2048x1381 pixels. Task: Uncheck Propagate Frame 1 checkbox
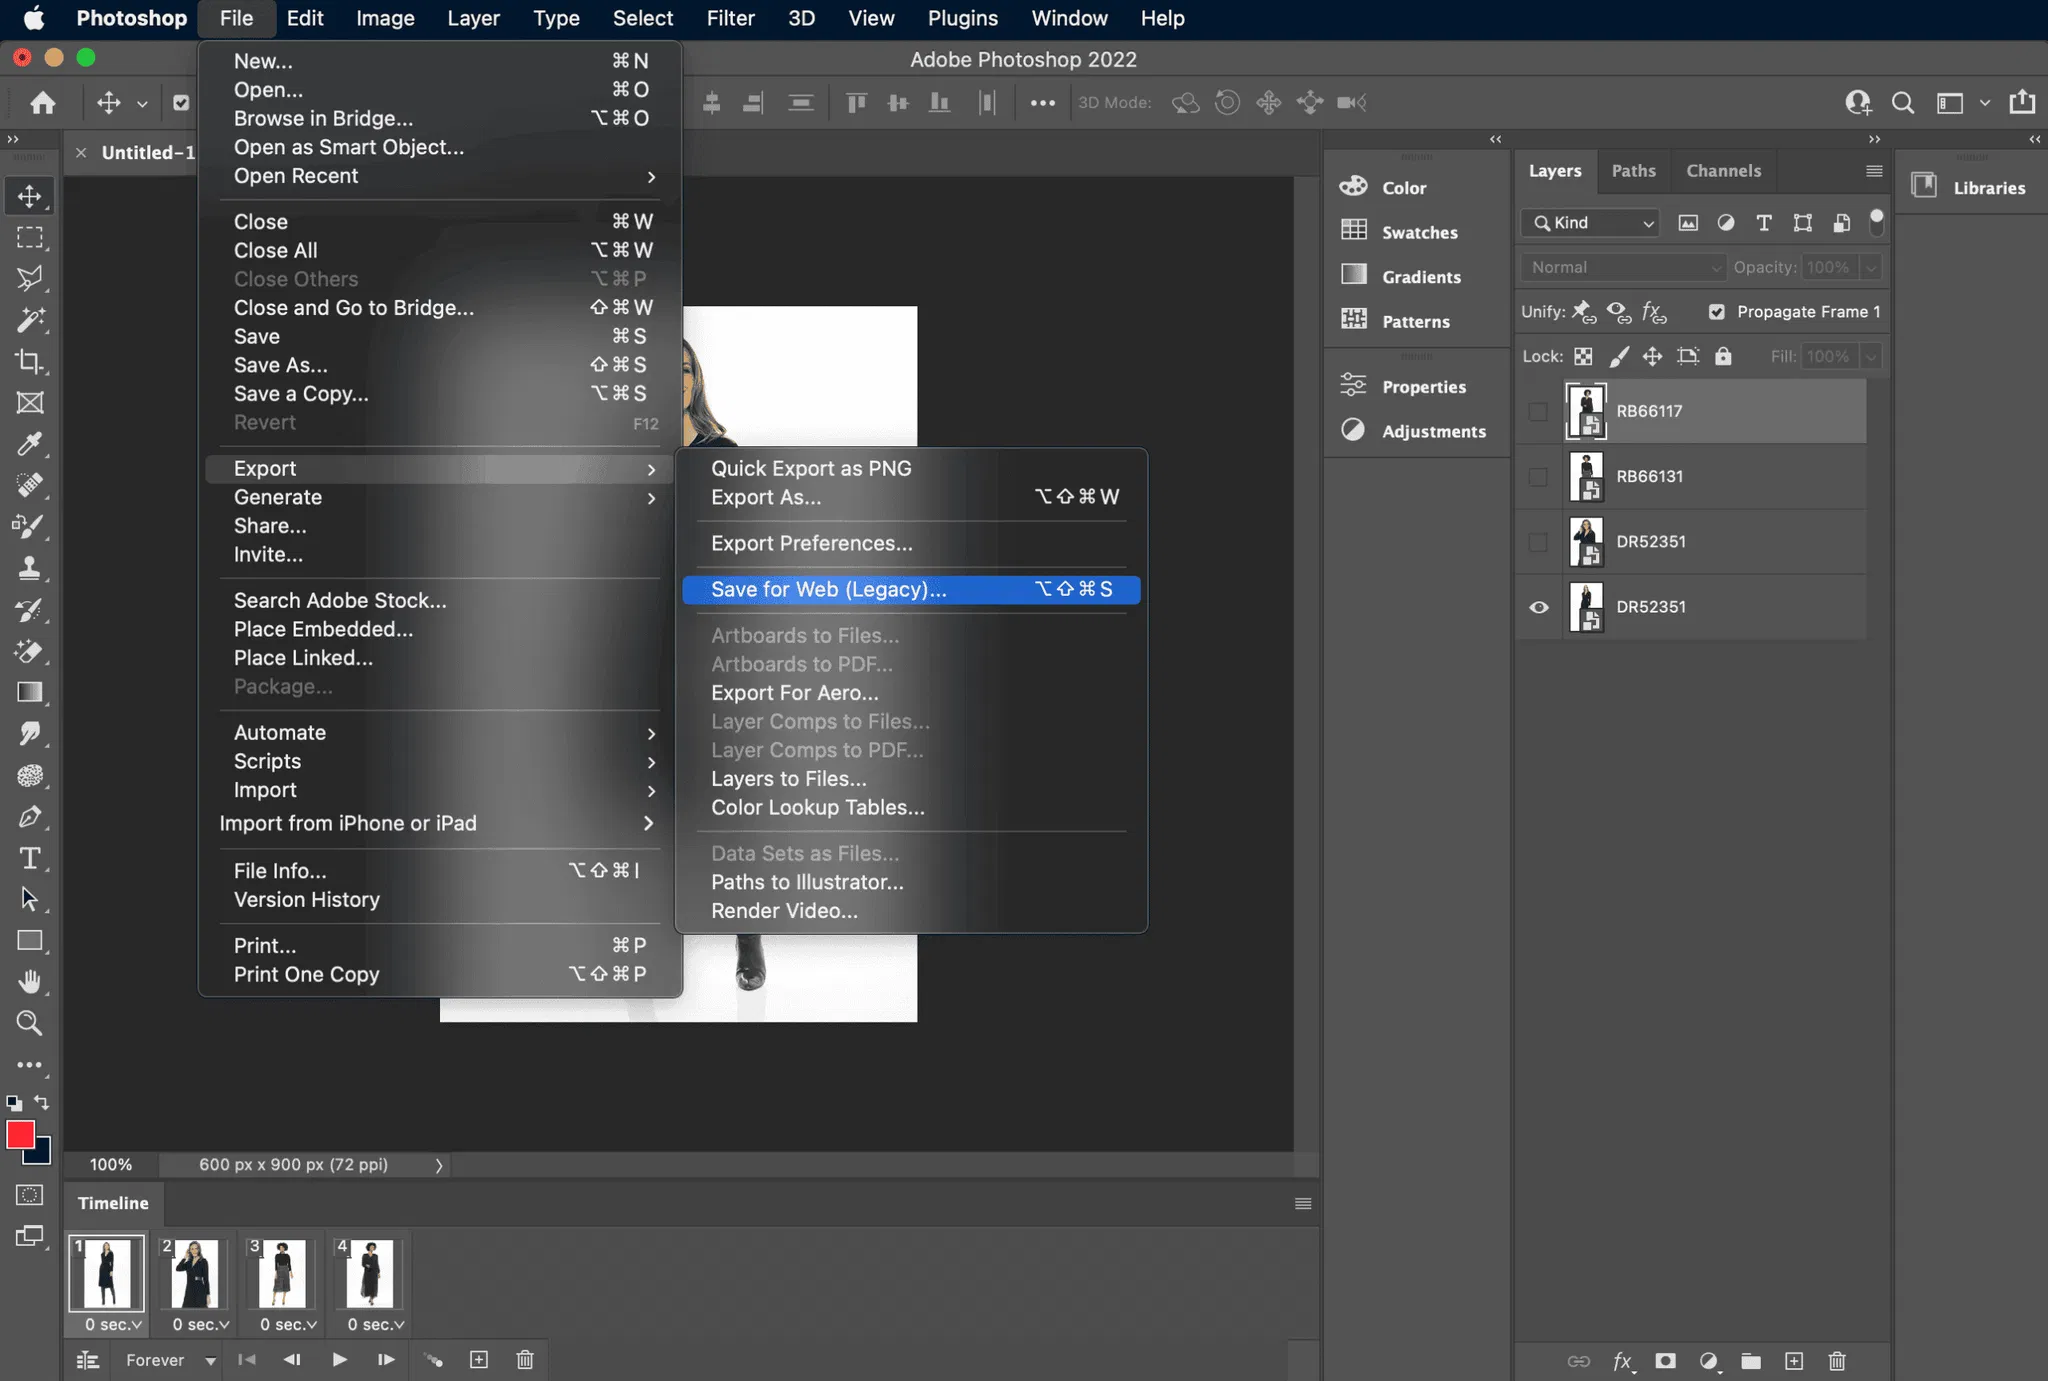pyautogui.click(x=1717, y=312)
